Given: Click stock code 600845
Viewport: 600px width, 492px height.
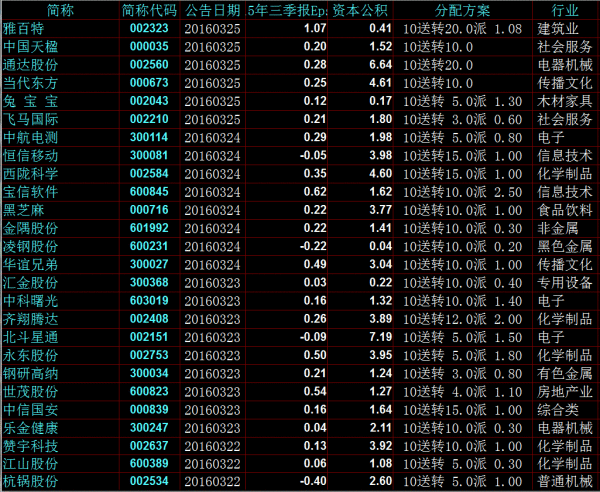Looking at the screenshot, I should (149, 192).
